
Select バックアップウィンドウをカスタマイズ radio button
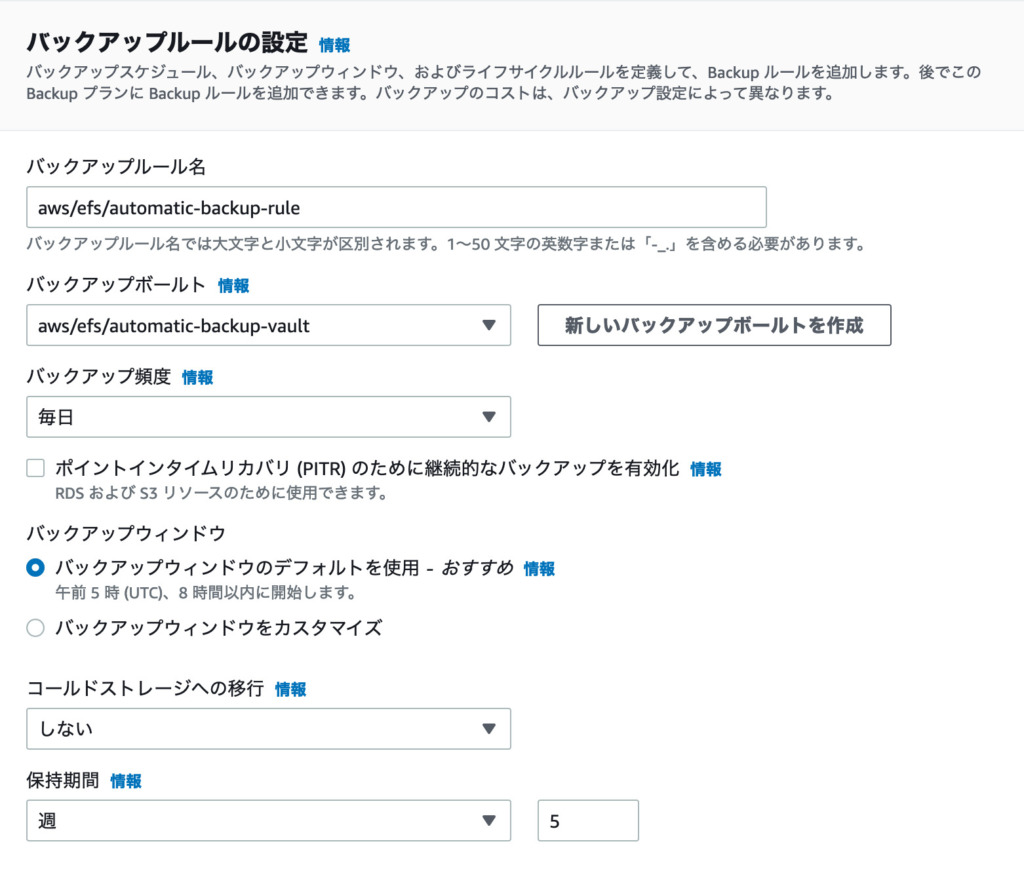[36, 628]
